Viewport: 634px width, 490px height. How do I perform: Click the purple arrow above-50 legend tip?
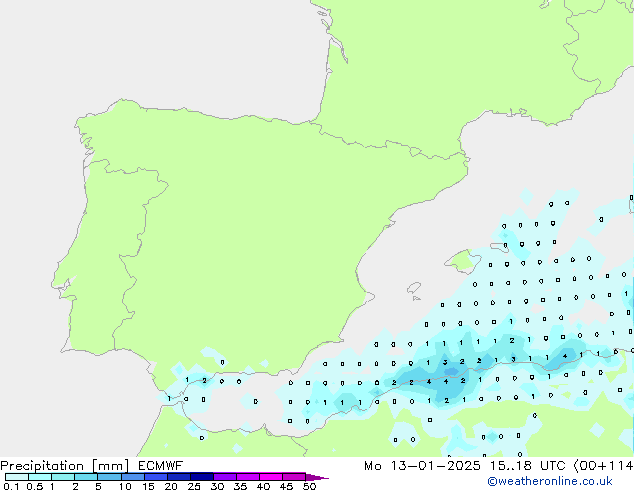317,477
